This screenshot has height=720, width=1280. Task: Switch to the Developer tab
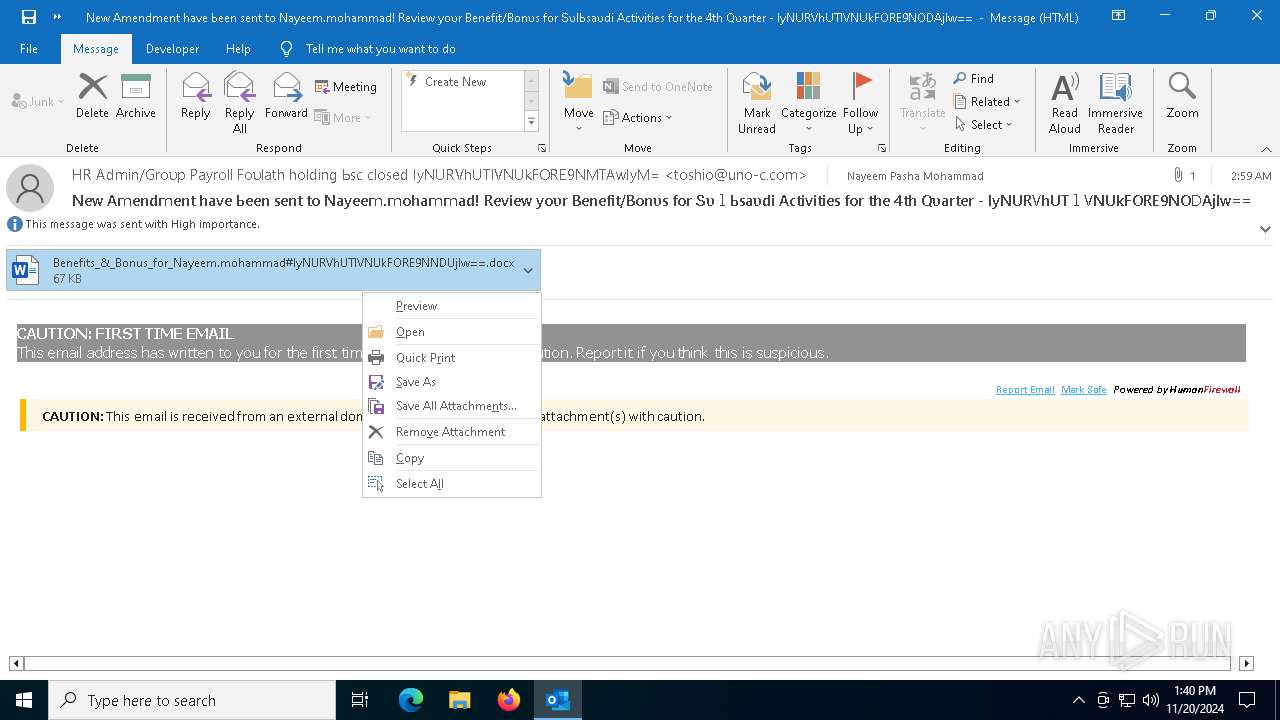(172, 49)
